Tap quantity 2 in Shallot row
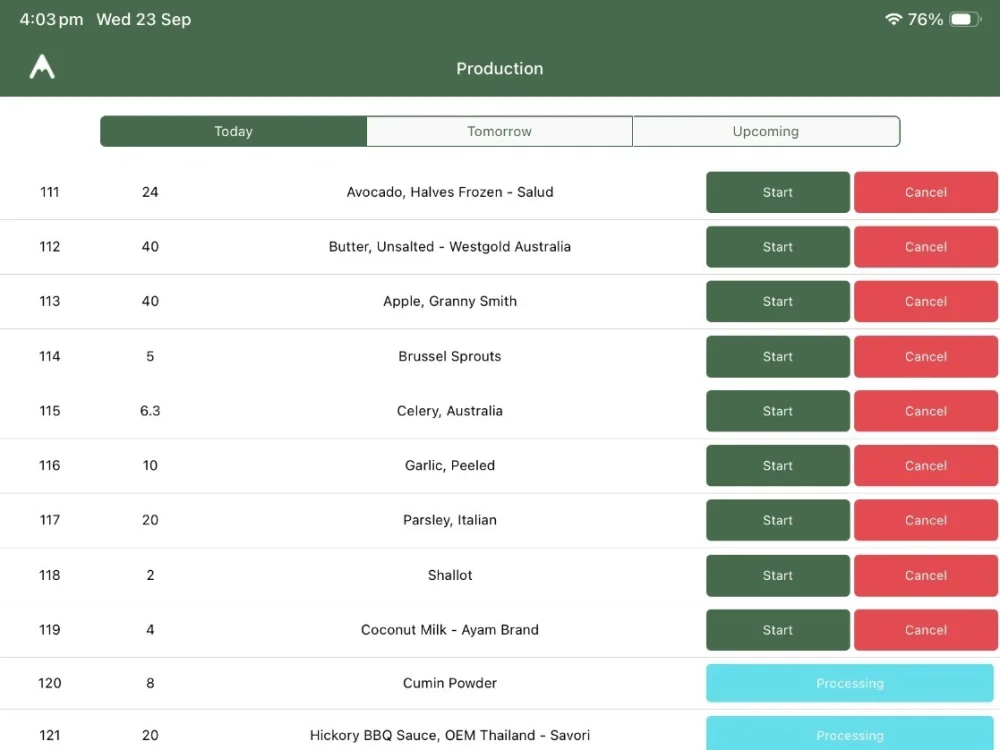The width and height of the screenshot is (1000, 750). click(x=150, y=575)
